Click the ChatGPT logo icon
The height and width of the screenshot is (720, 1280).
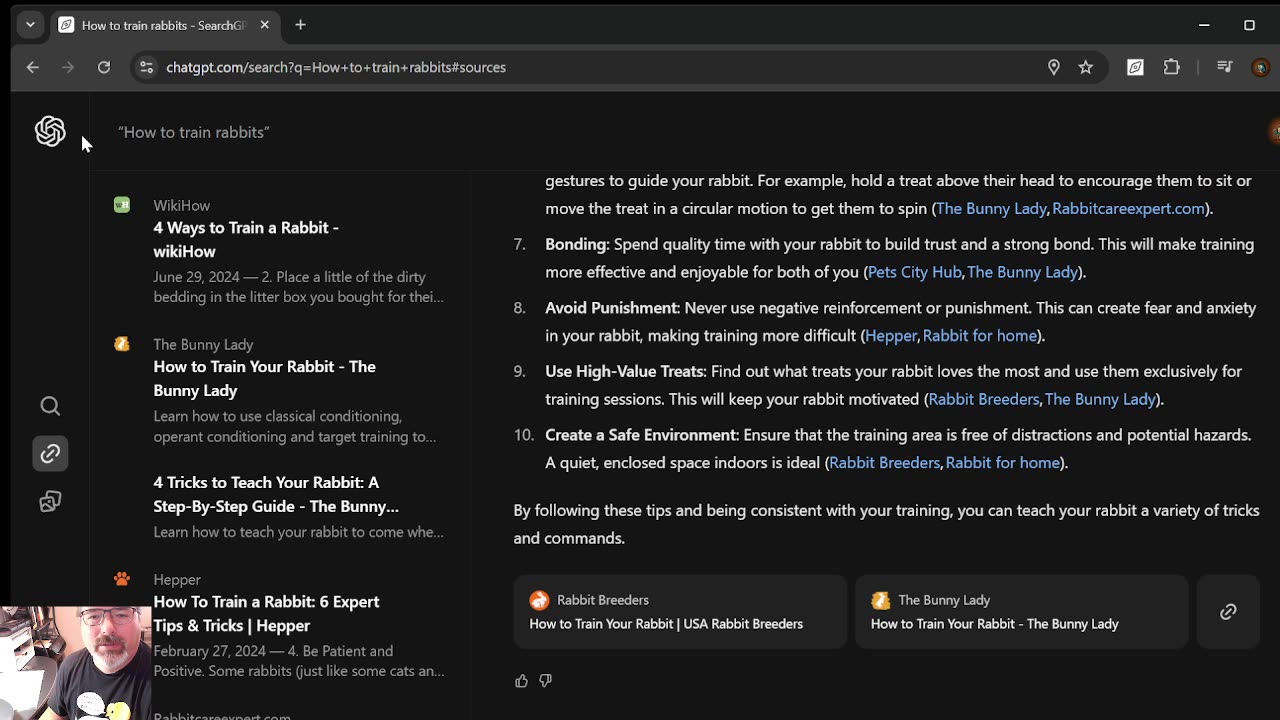click(50, 131)
